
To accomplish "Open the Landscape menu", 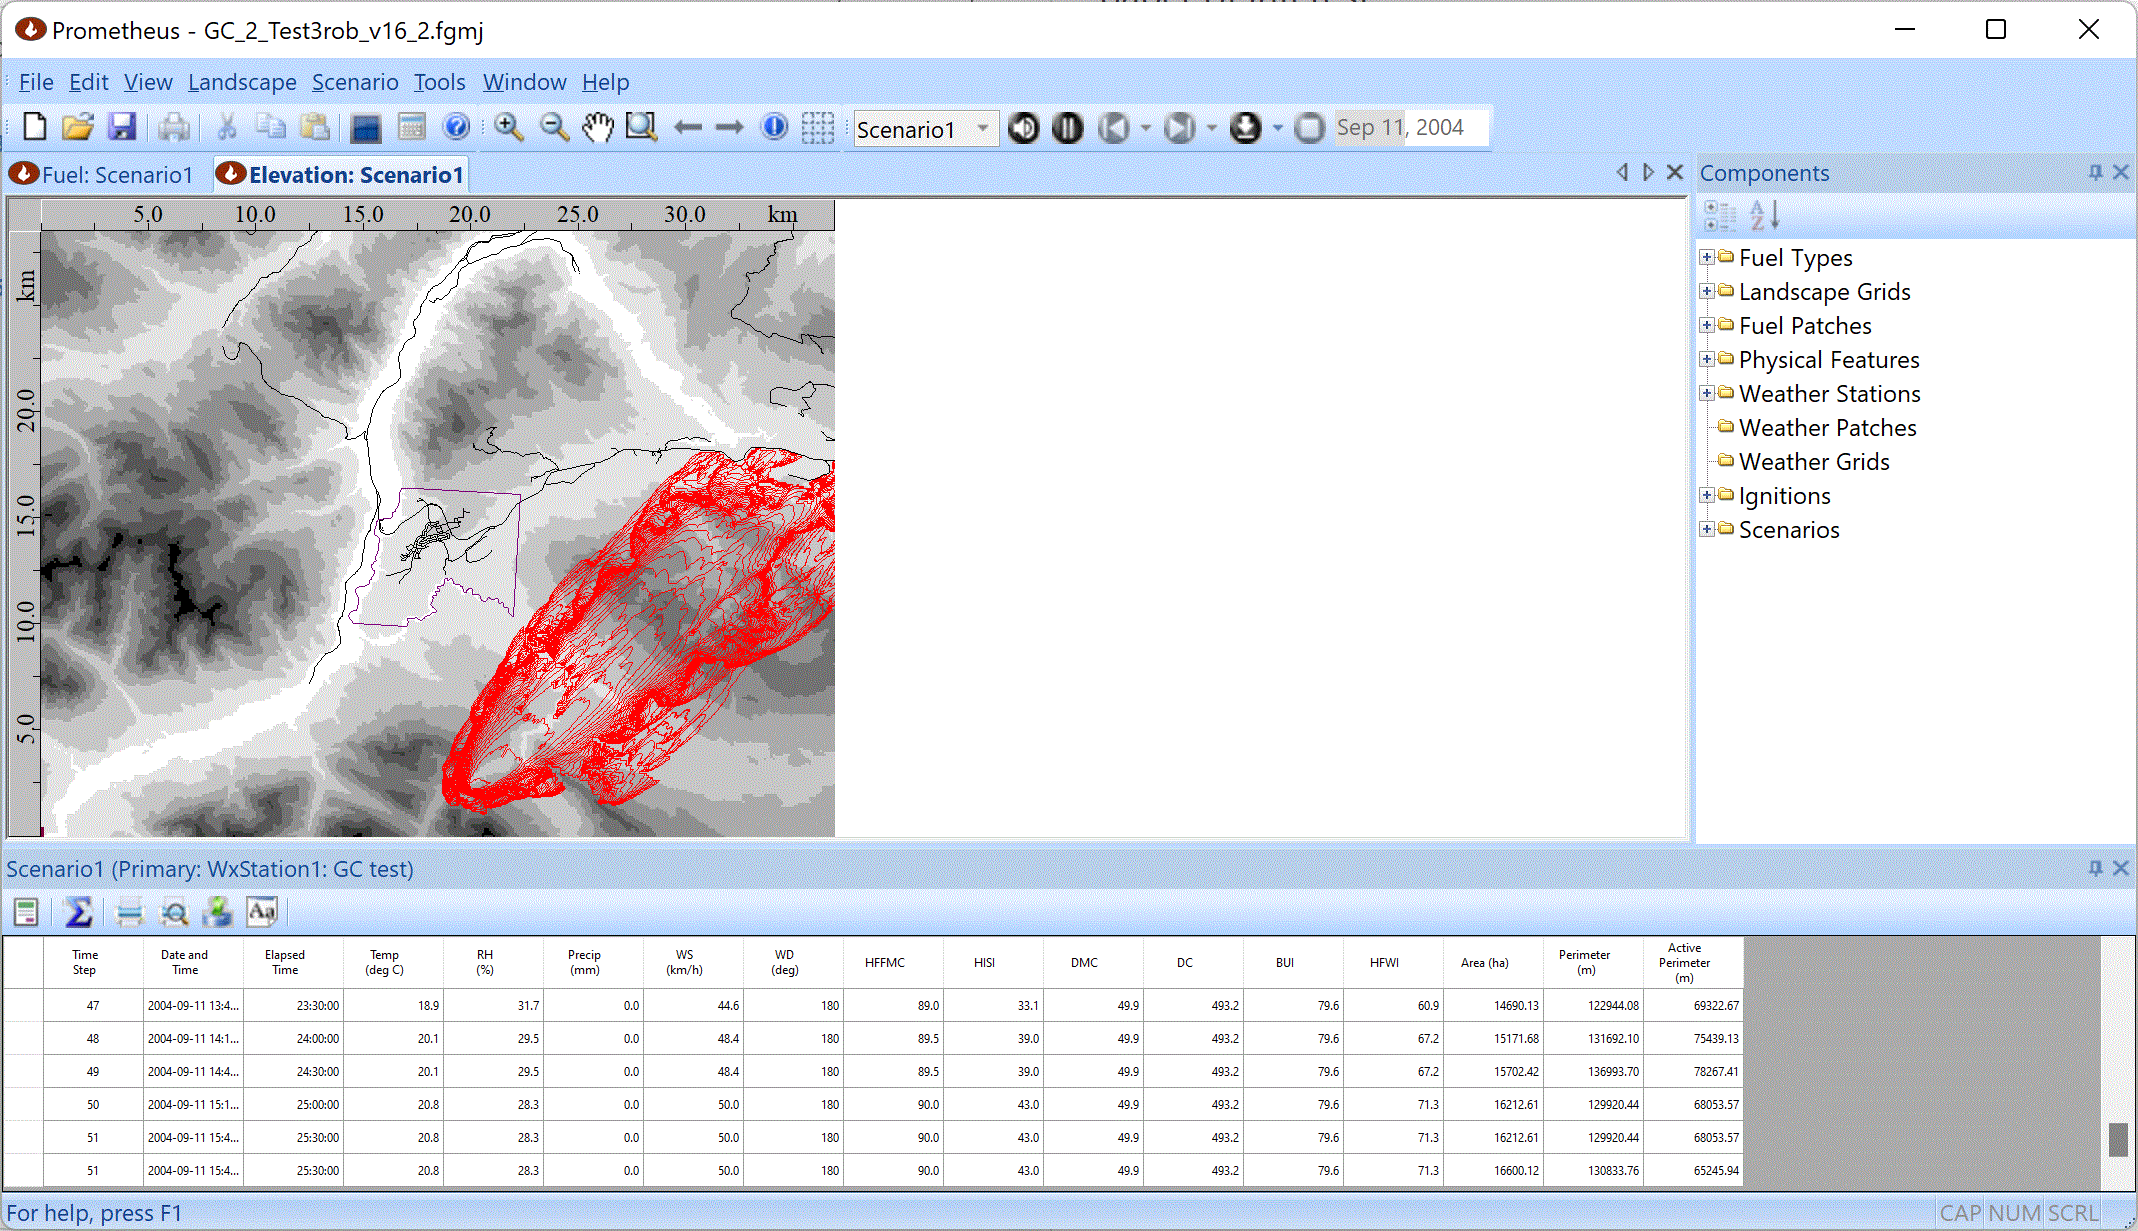I will click(242, 82).
